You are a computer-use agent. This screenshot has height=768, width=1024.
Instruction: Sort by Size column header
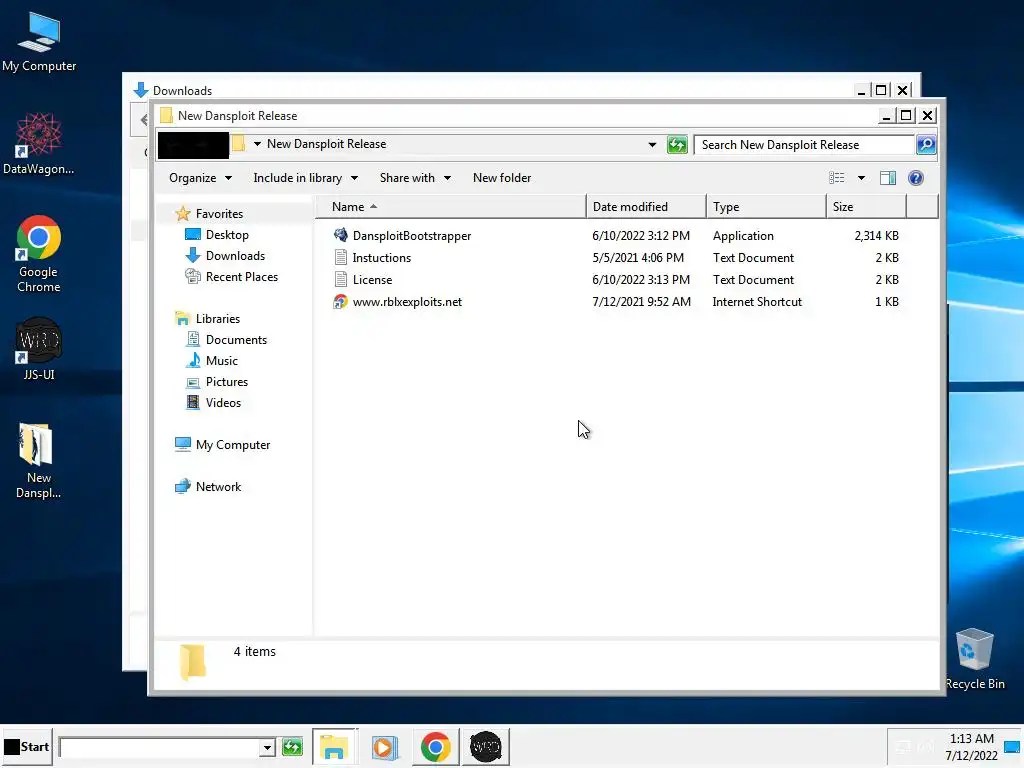(x=866, y=206)
